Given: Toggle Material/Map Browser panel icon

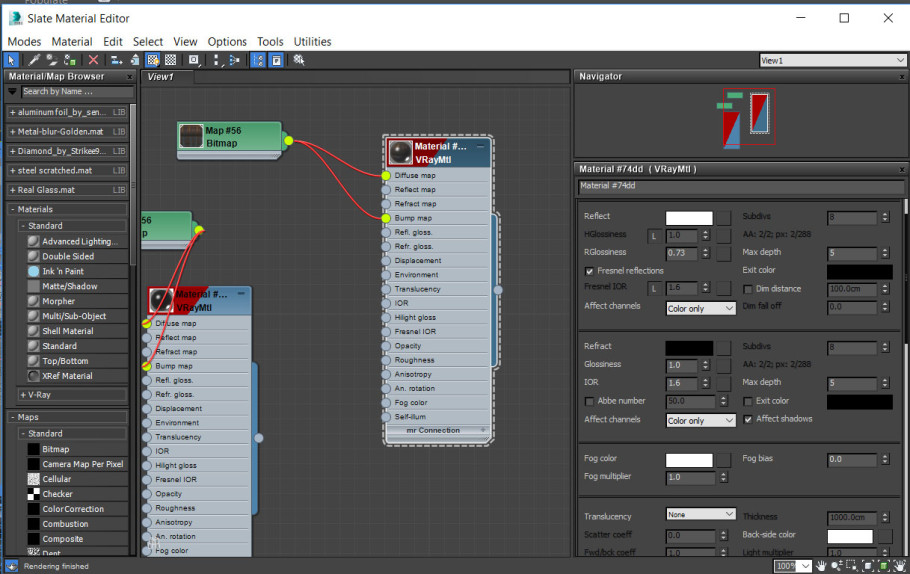Looking at the screenshot, I should point(258,60).
